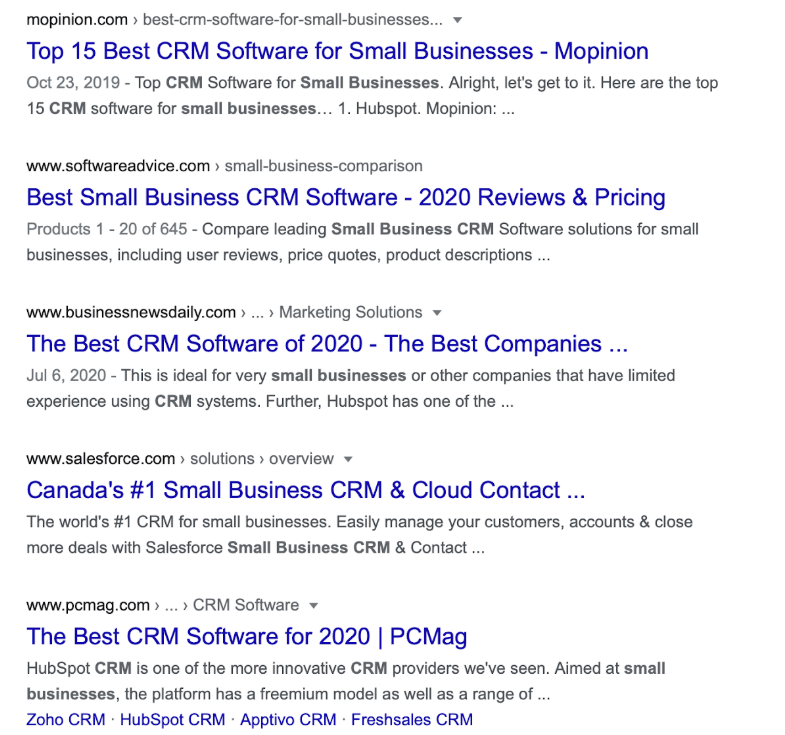Follow the Apptivo CRM sitelink
Screen dimensions: 785x735
[x=288, y=719]
